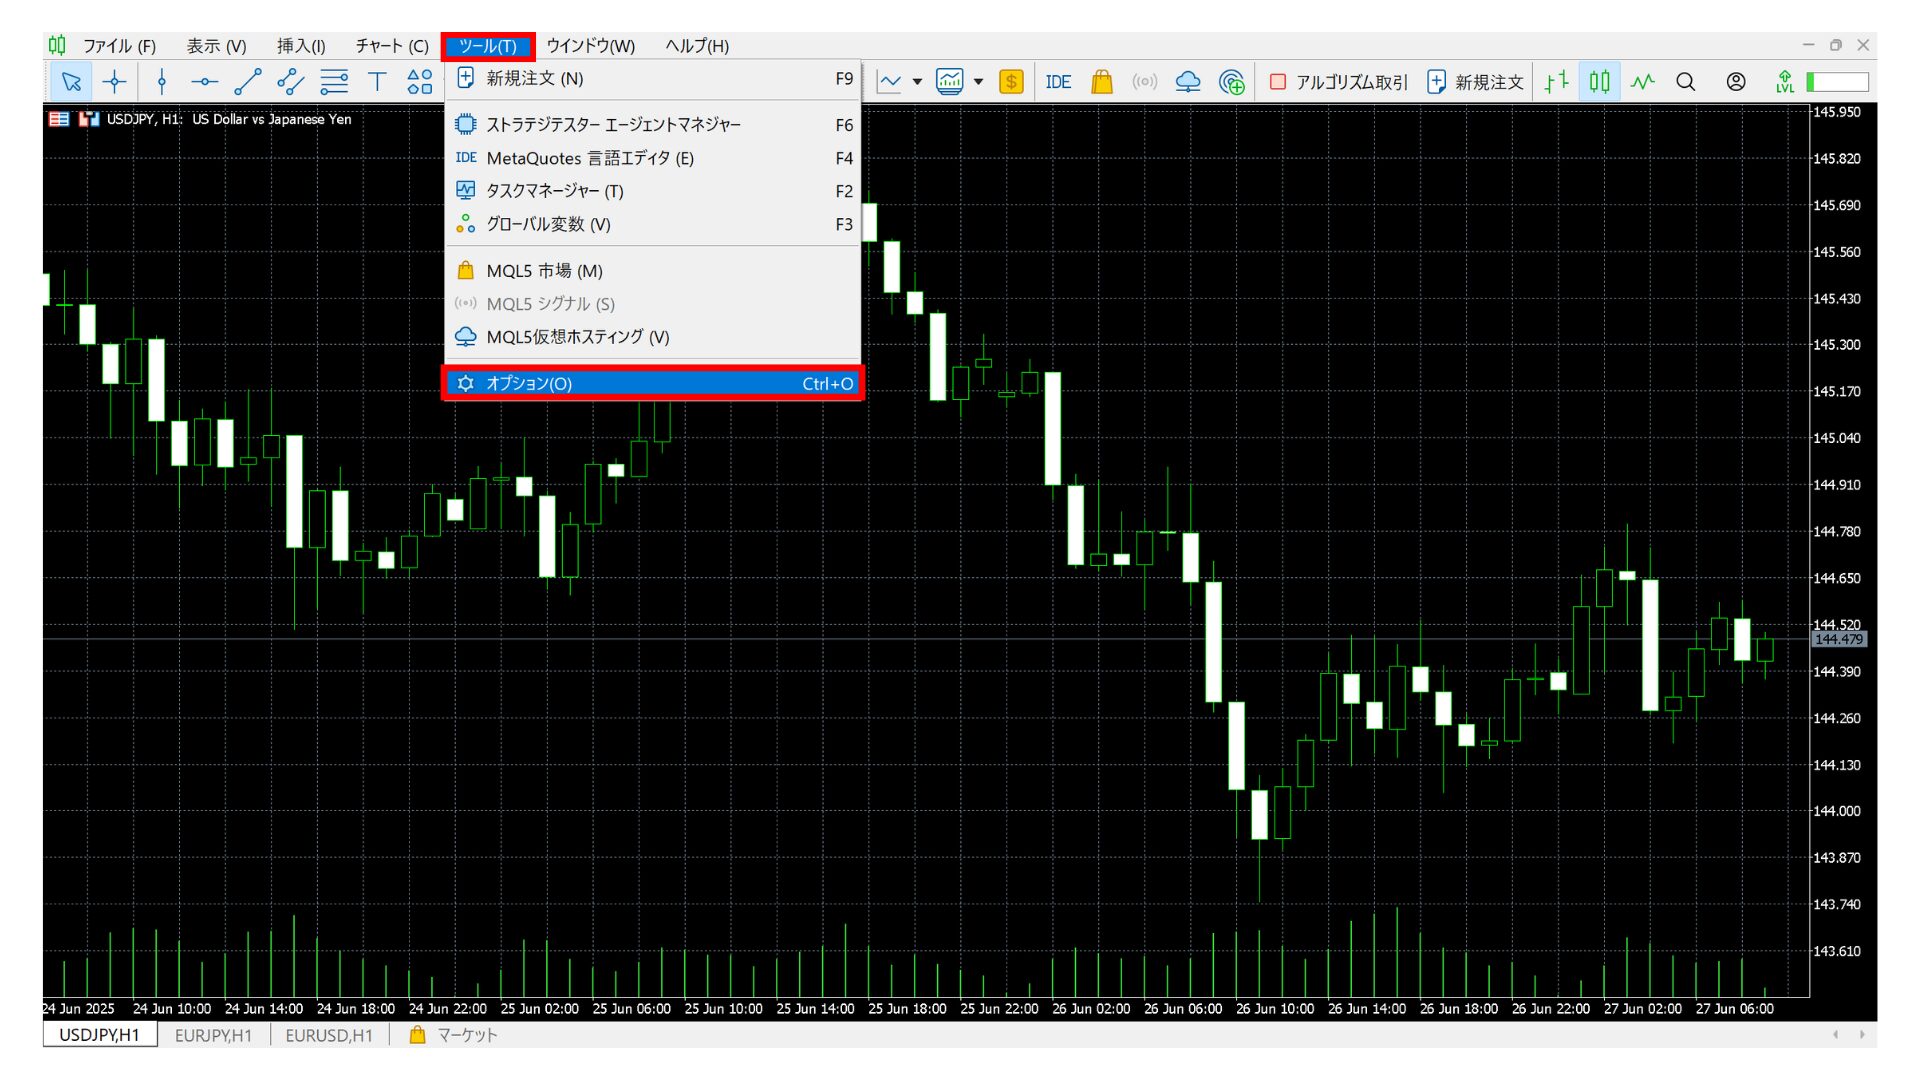Select the horizontal line drawing tool
1920x1080 pixels.
coord(204,82)
